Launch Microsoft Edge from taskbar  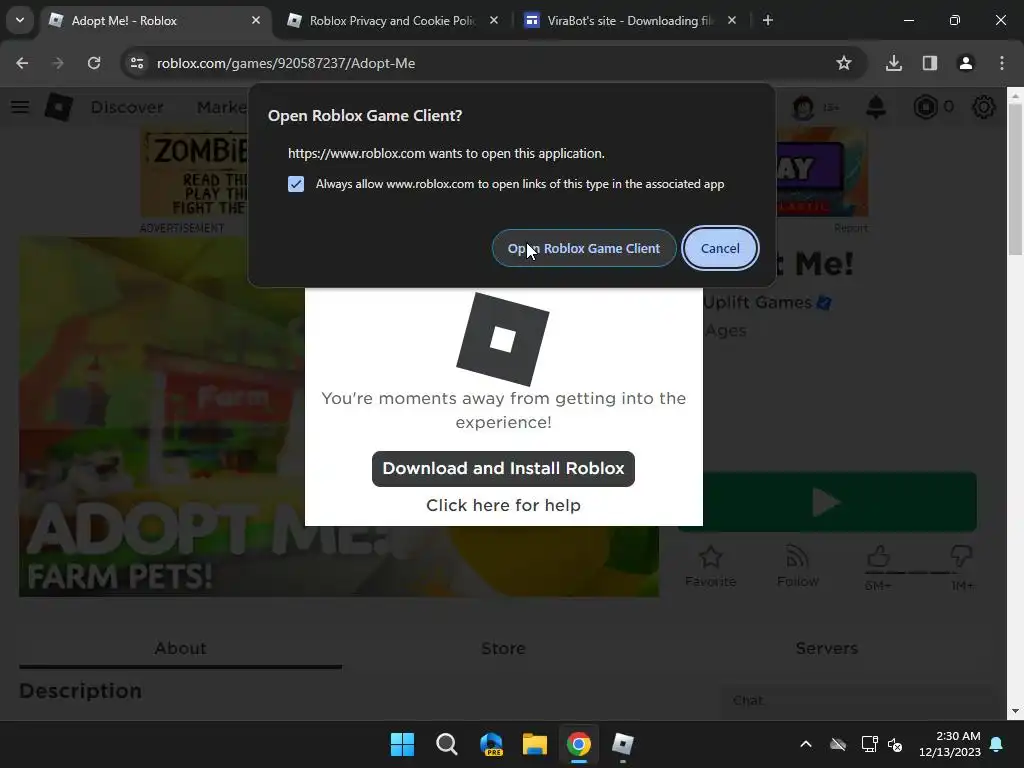[x=491, y=744]
